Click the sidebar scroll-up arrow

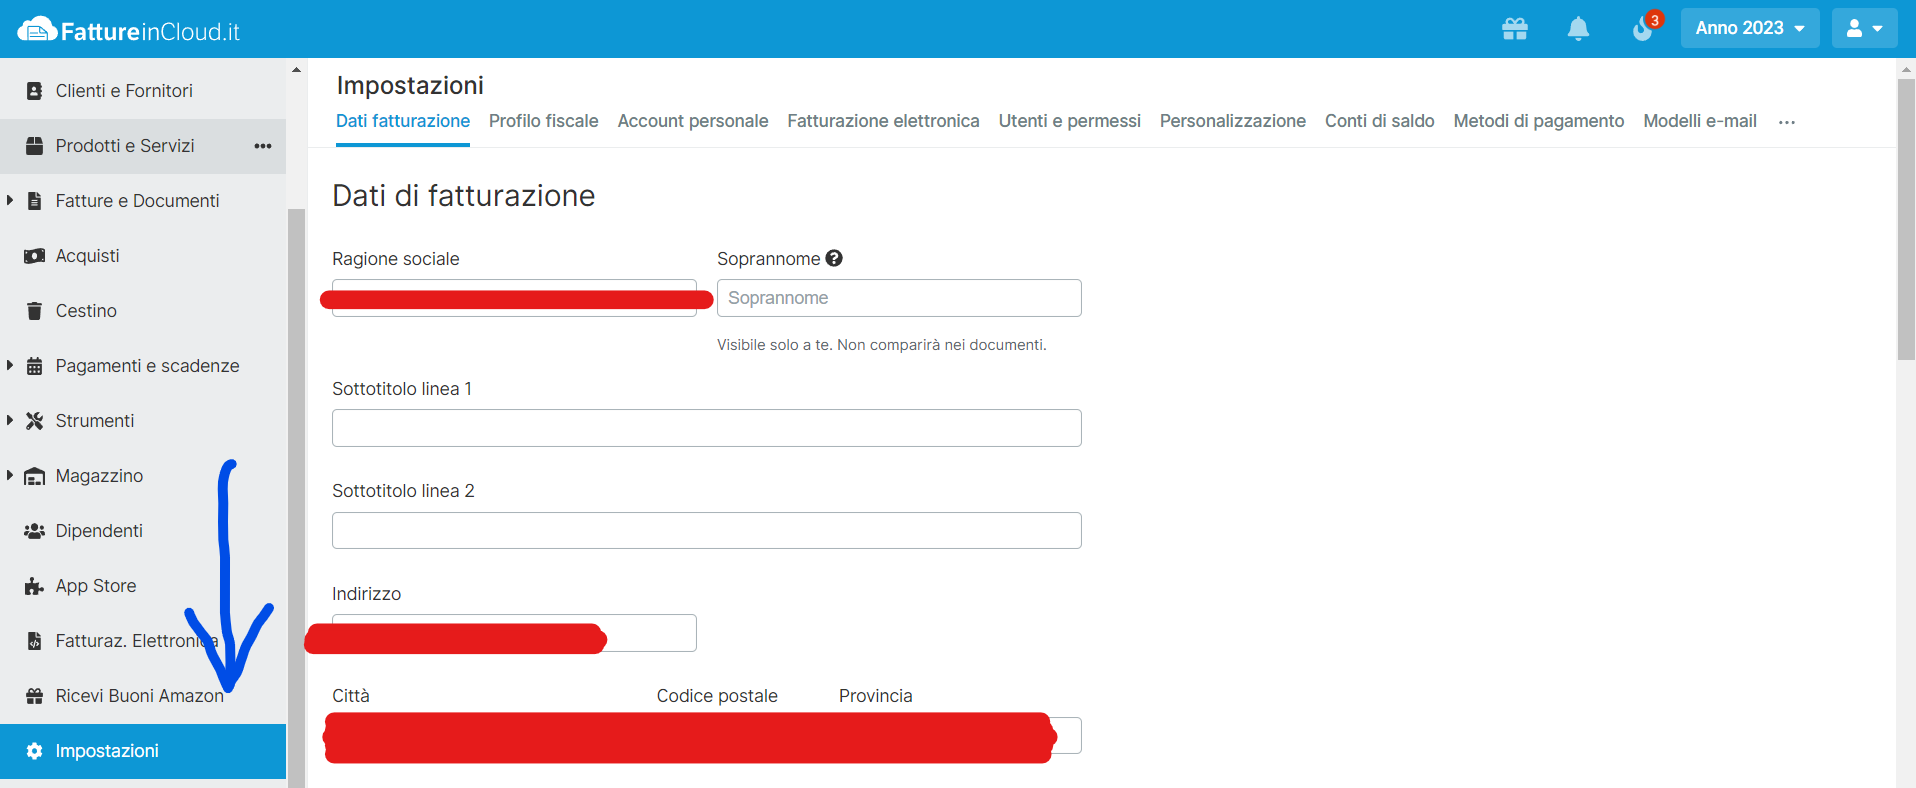click(296, 70)
